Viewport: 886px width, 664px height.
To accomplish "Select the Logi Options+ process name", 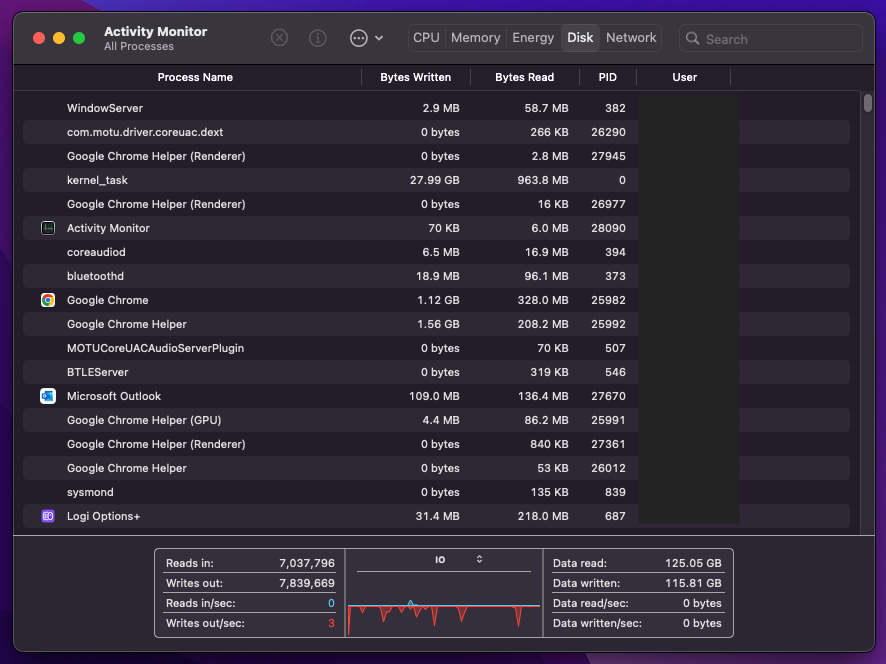I will click(x=103, y=517).
